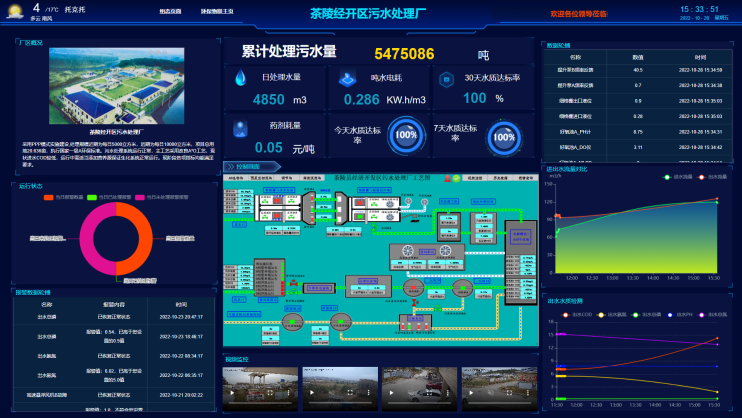The width and height of the screenshot is (742, 418).
Task: Open the 控制画面 tab label
Action: pos(248,167)
